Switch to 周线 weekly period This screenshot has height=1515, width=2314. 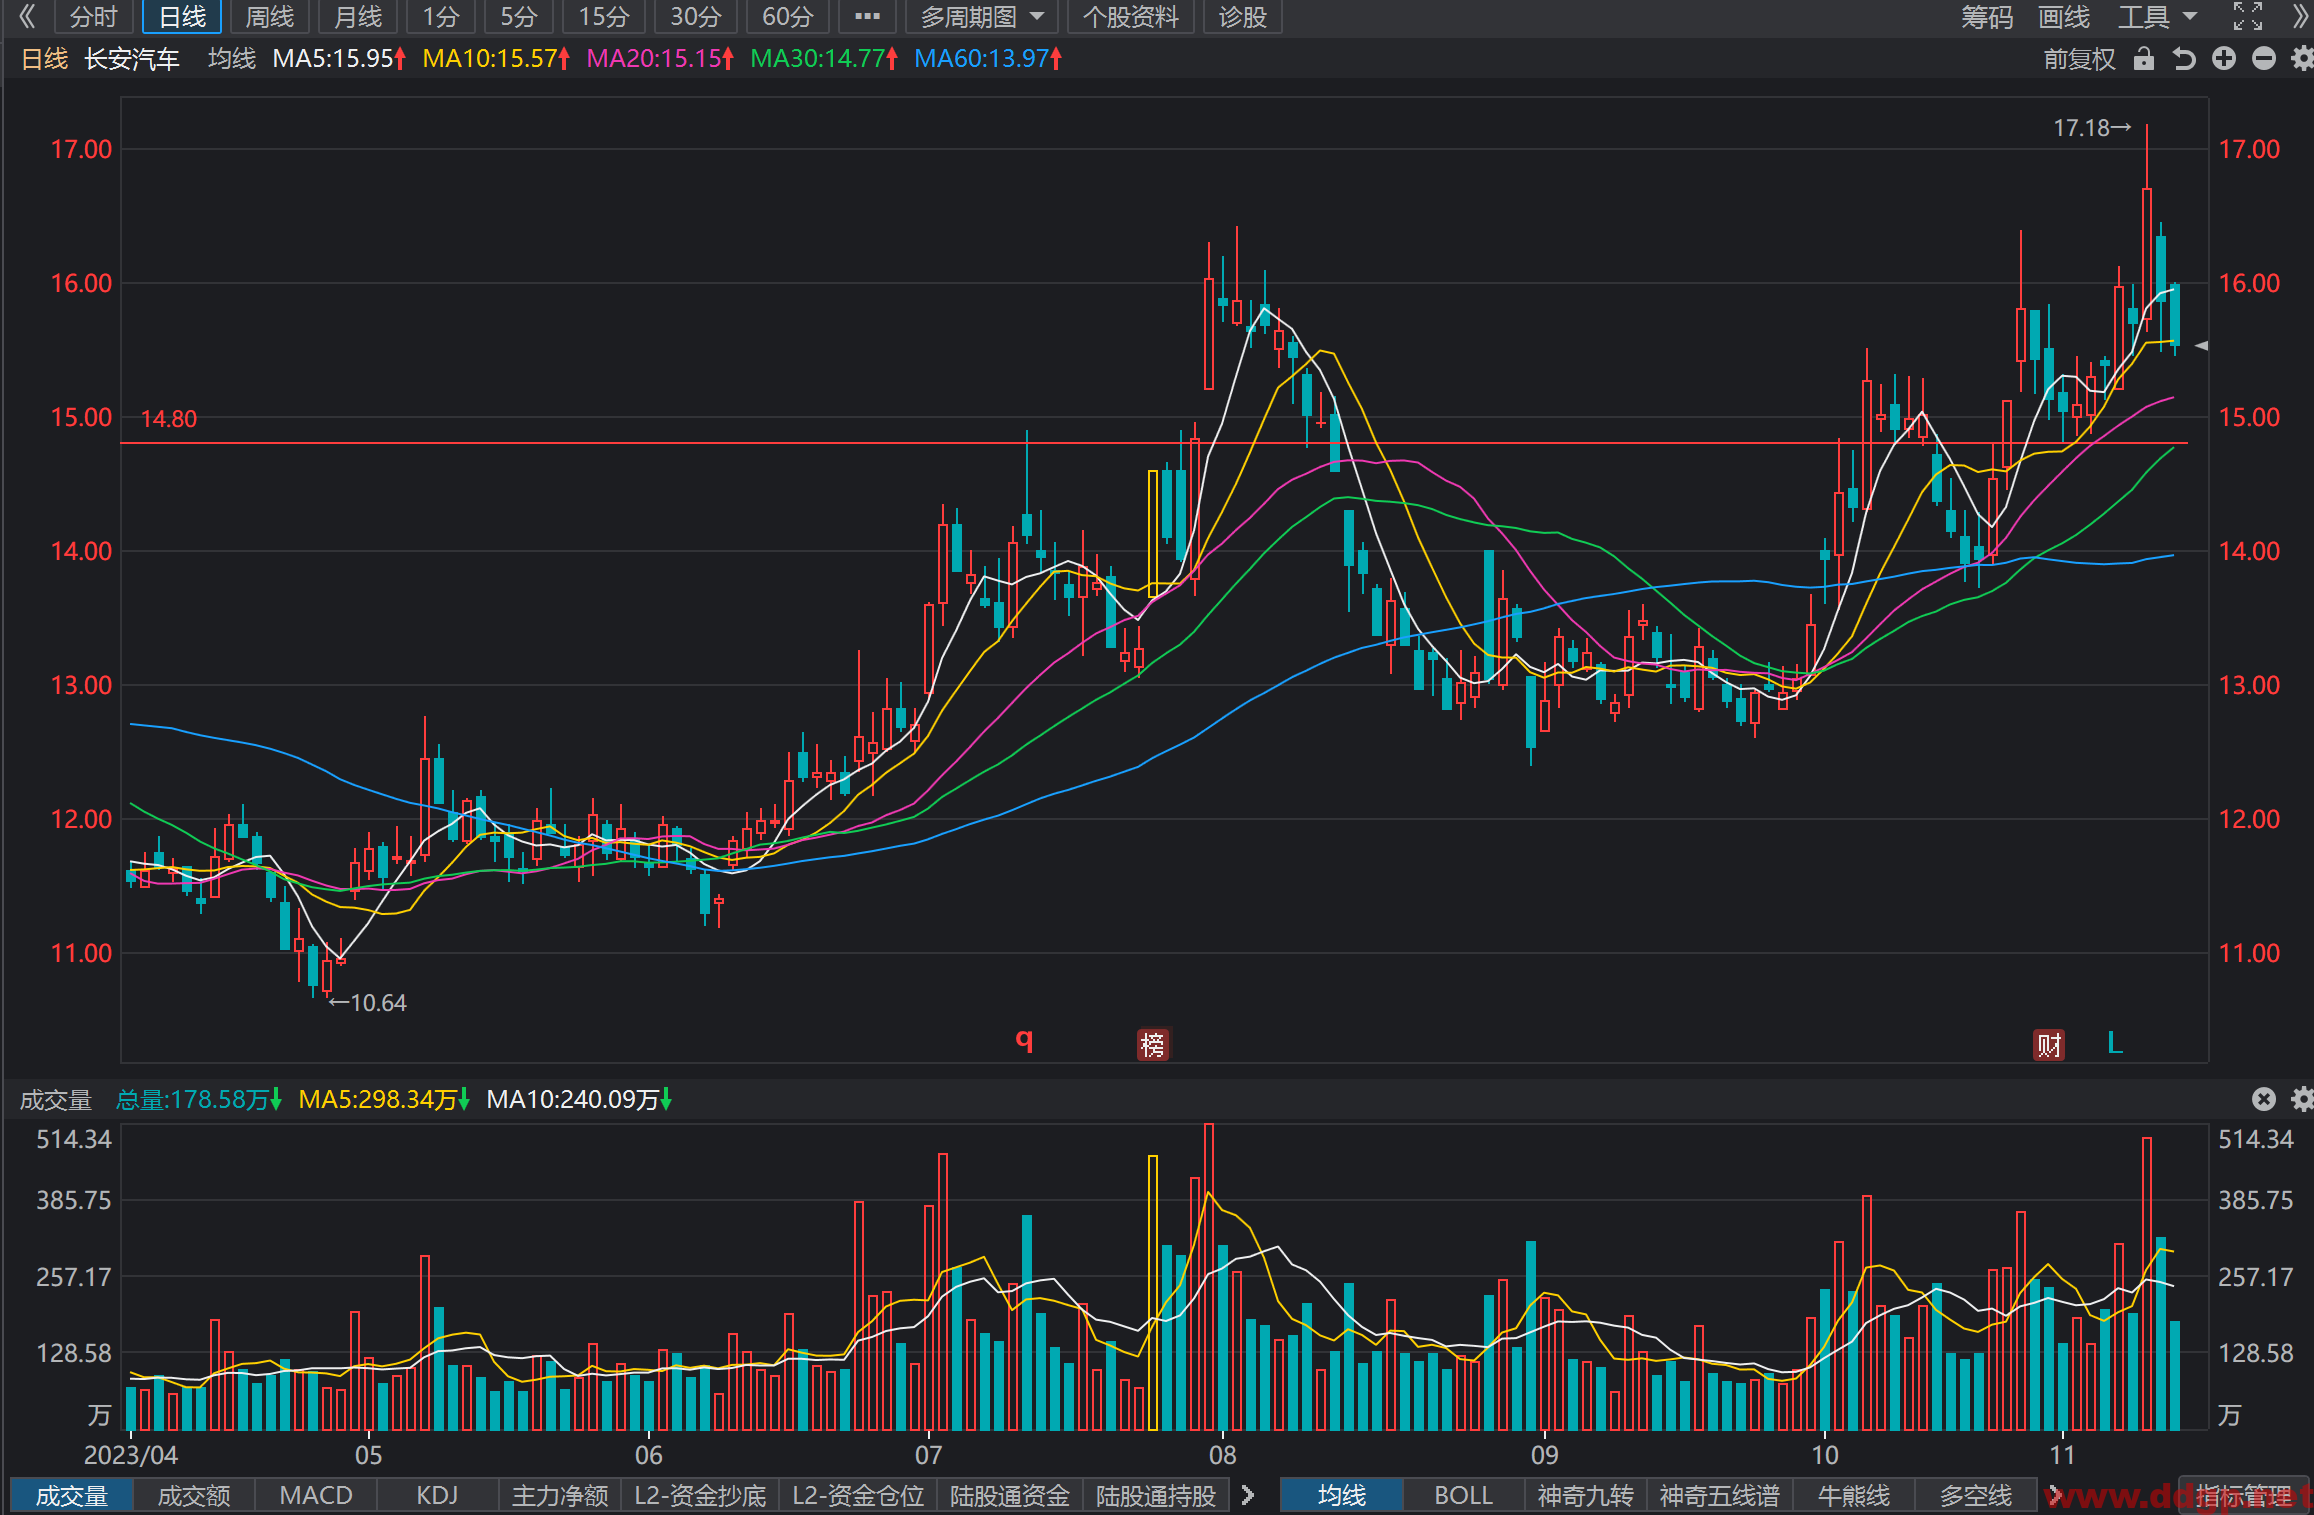click(x=270, y=17)
